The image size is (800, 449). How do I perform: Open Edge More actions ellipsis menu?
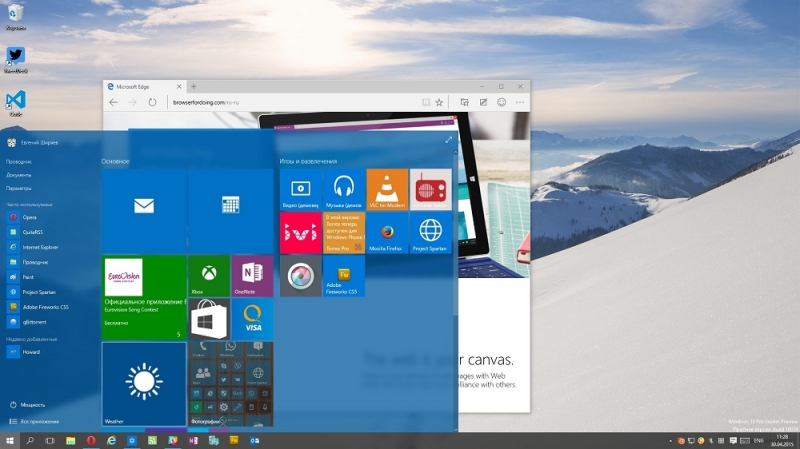(519, 102)
